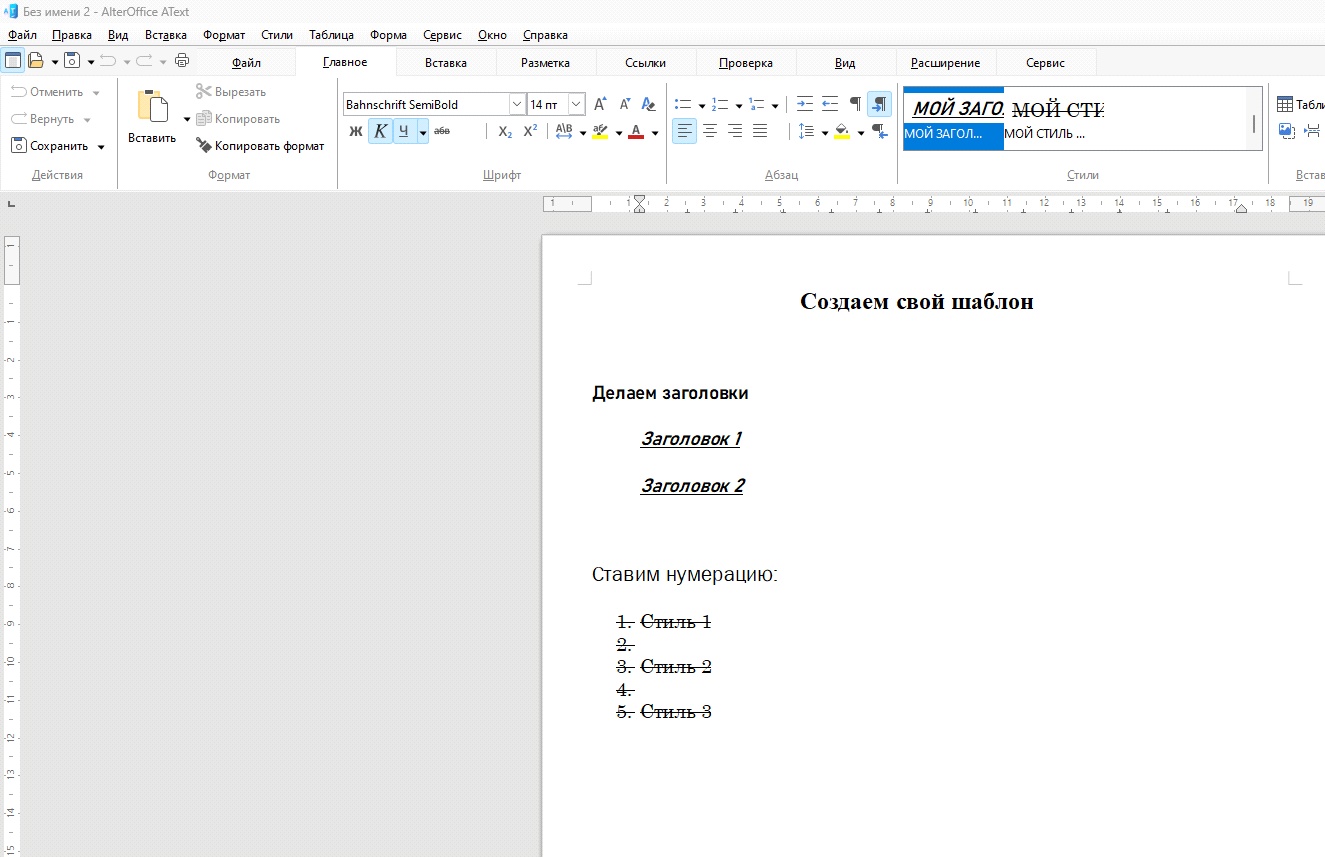
Task: Apply paragraph background yellow fill color
Action: (x=842, y=131)
